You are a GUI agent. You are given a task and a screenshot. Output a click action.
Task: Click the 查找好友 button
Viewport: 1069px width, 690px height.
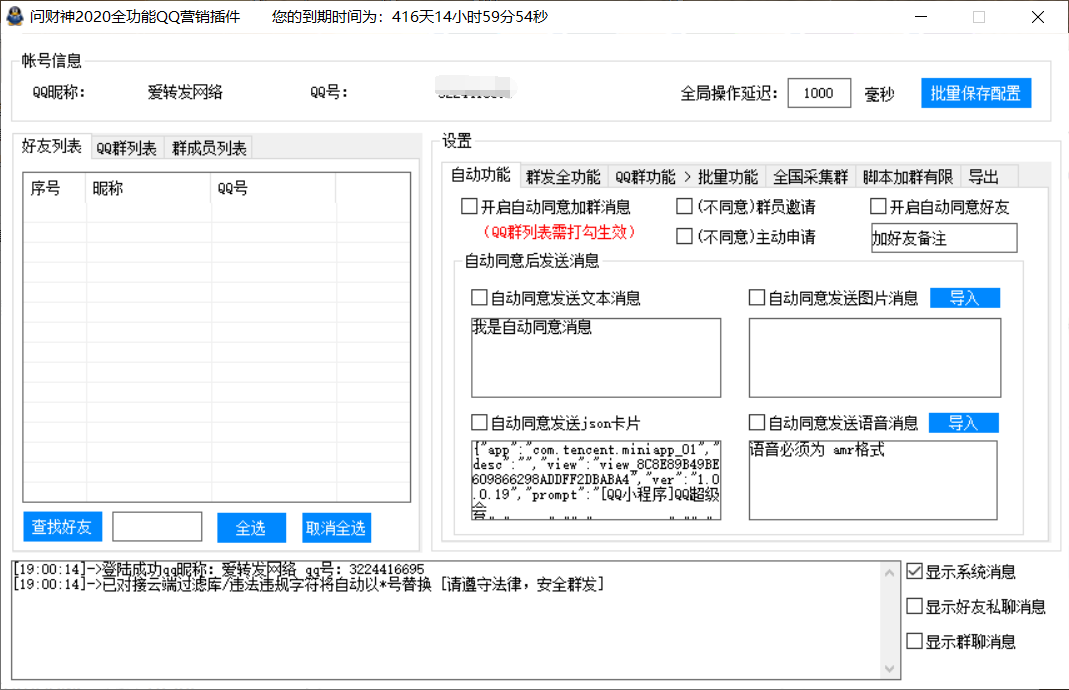(62, 527)
